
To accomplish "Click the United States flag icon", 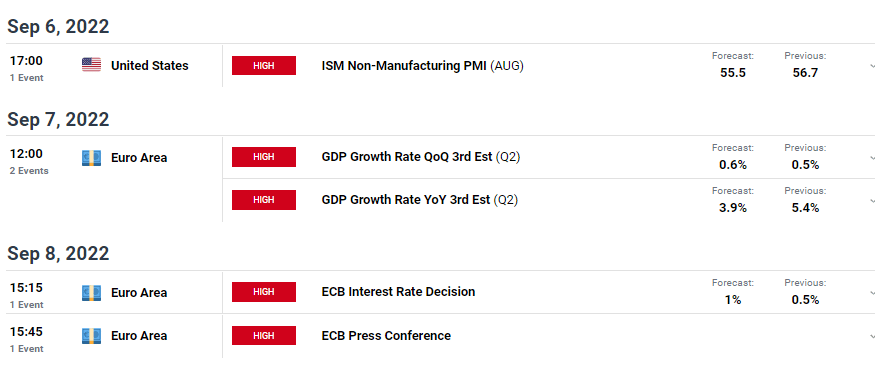I will [92, 65].
